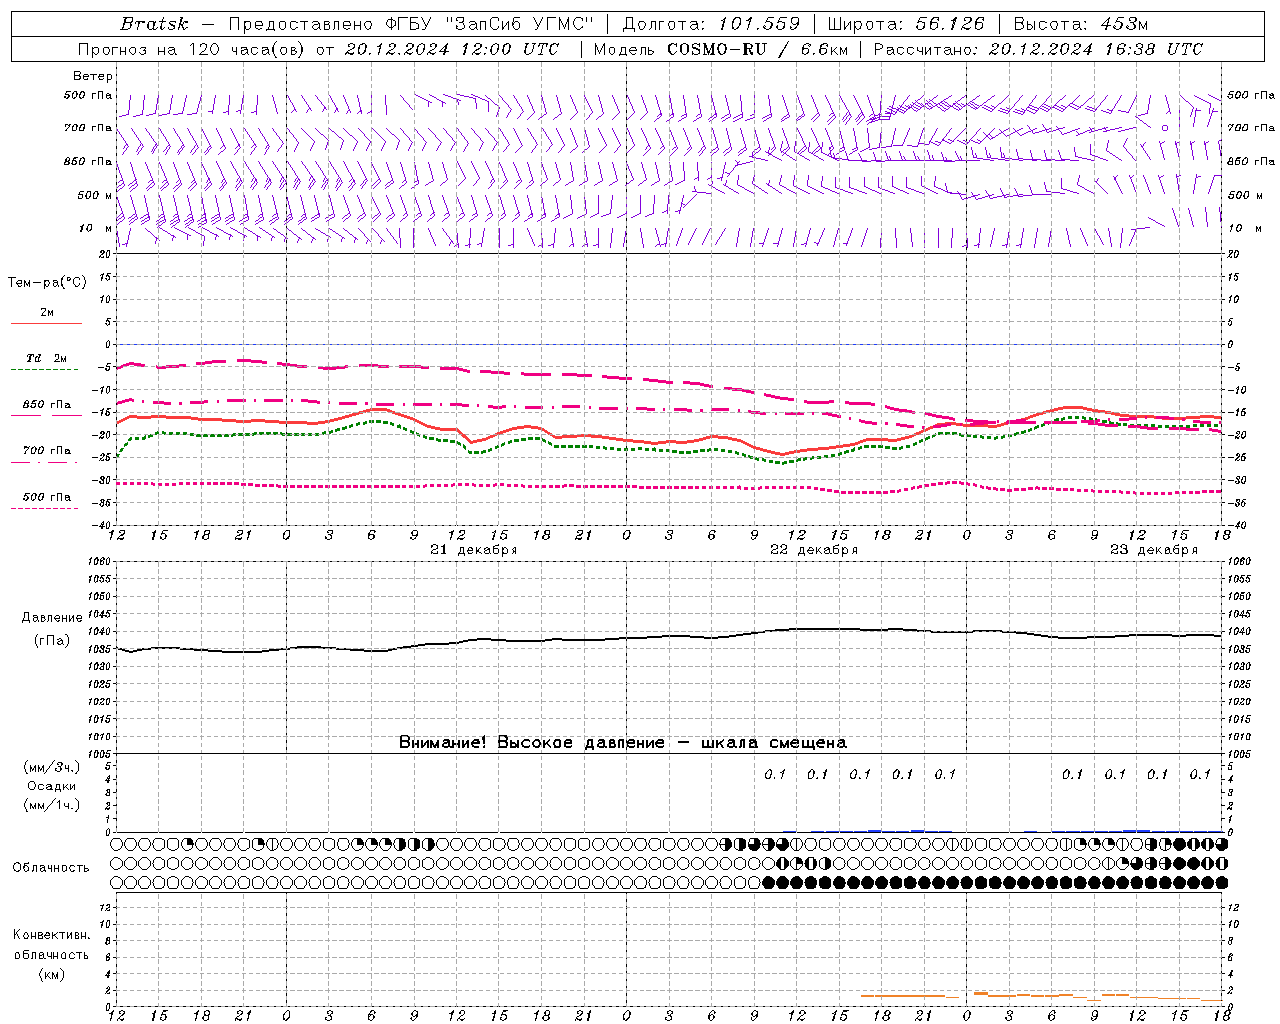Click the Высота: 453м value

[1081, 24]
